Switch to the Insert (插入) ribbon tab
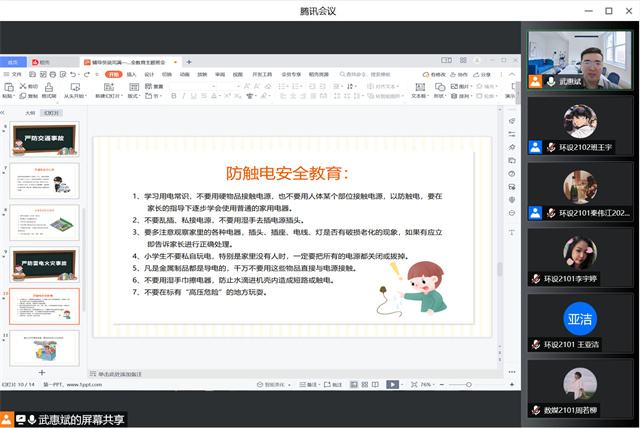The image size is (640, 428). click(131, 74)
